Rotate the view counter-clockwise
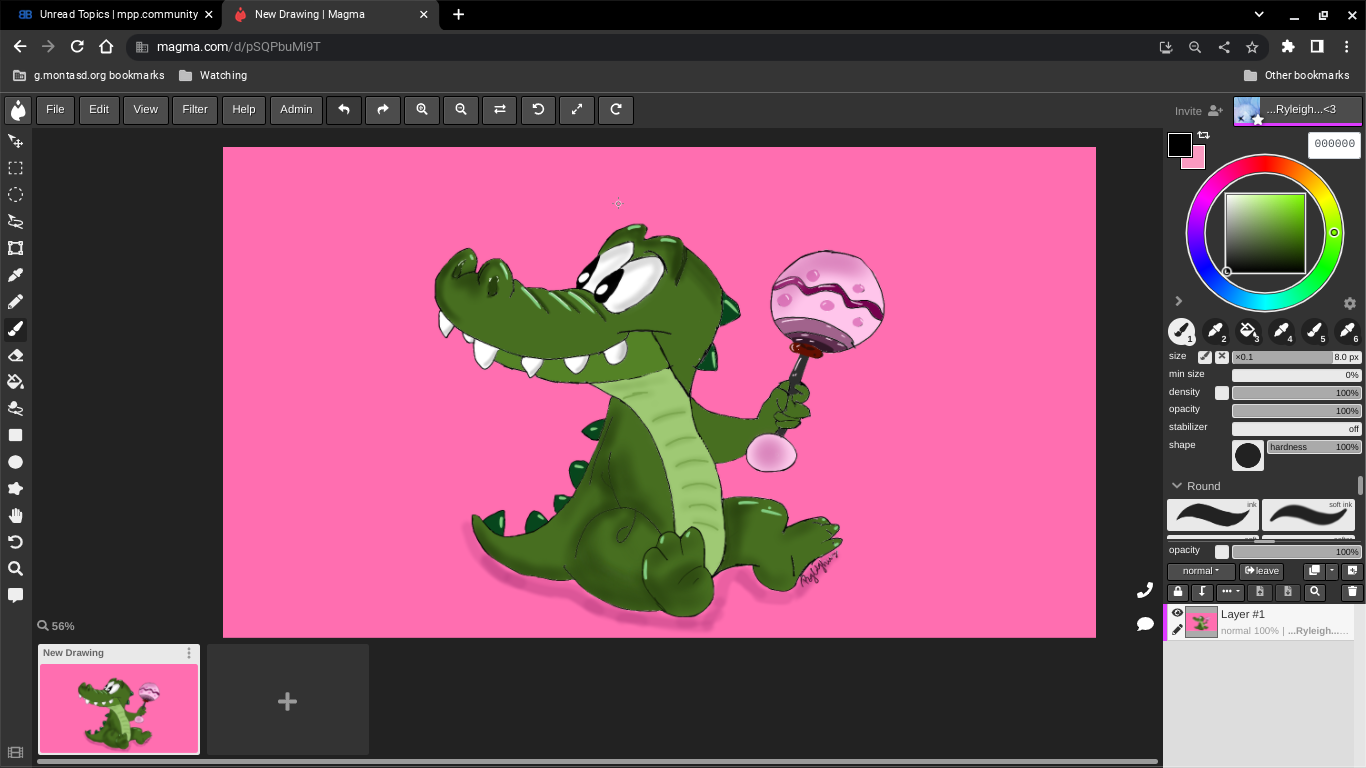The height and width of the screenshot is (768, 1366). pos(538,110)
